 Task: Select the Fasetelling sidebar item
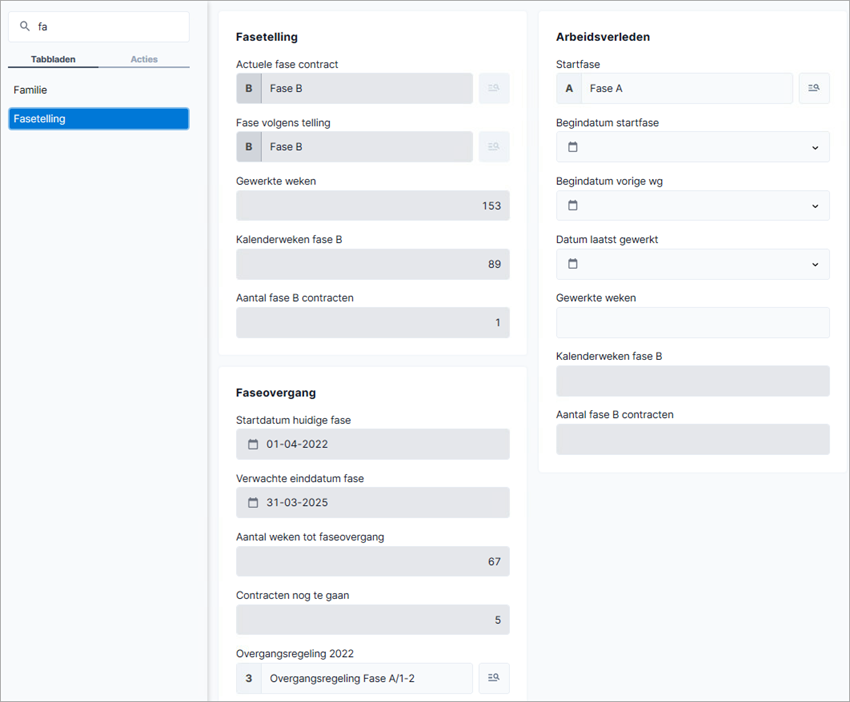pos(99,119)
